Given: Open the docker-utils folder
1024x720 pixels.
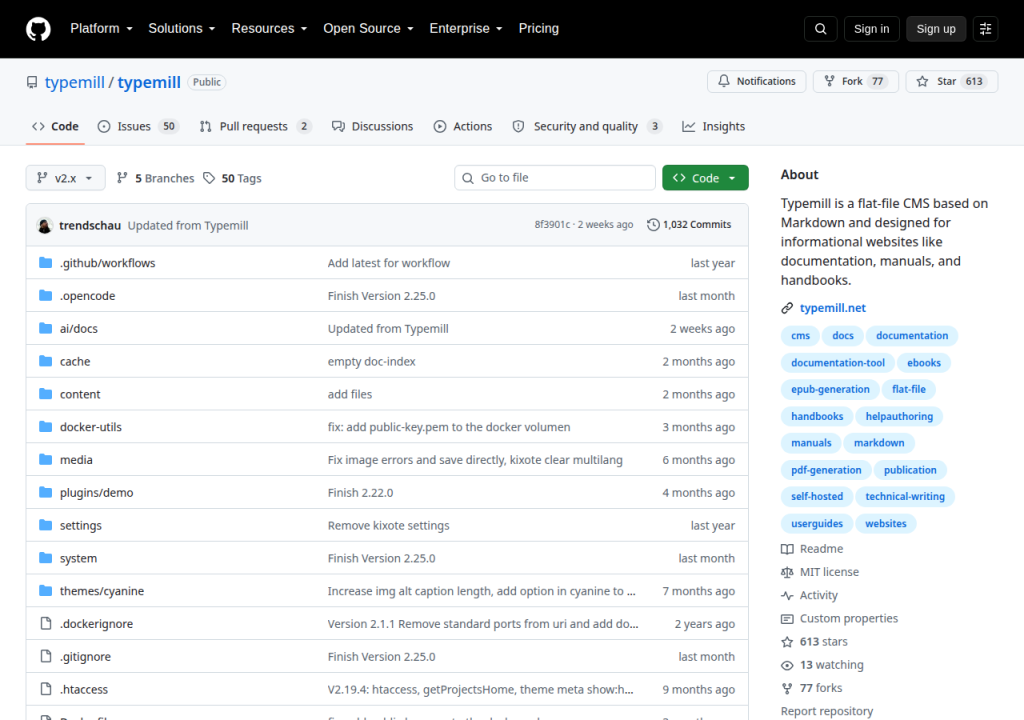Looking at the screenshot, I should coord(91,427).
